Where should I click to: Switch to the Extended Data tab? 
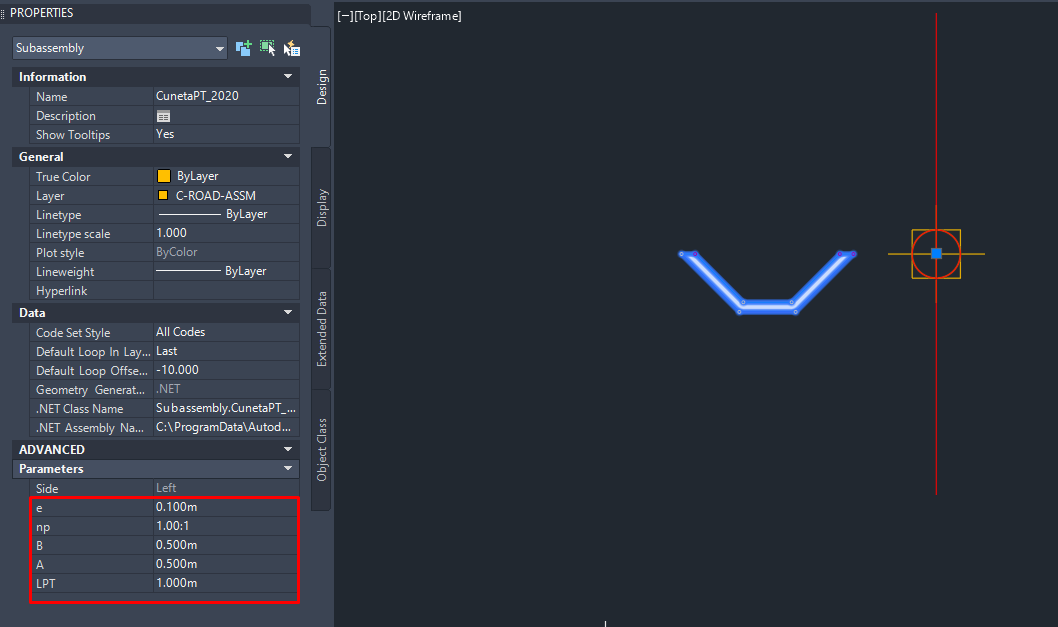click(321, 329)
